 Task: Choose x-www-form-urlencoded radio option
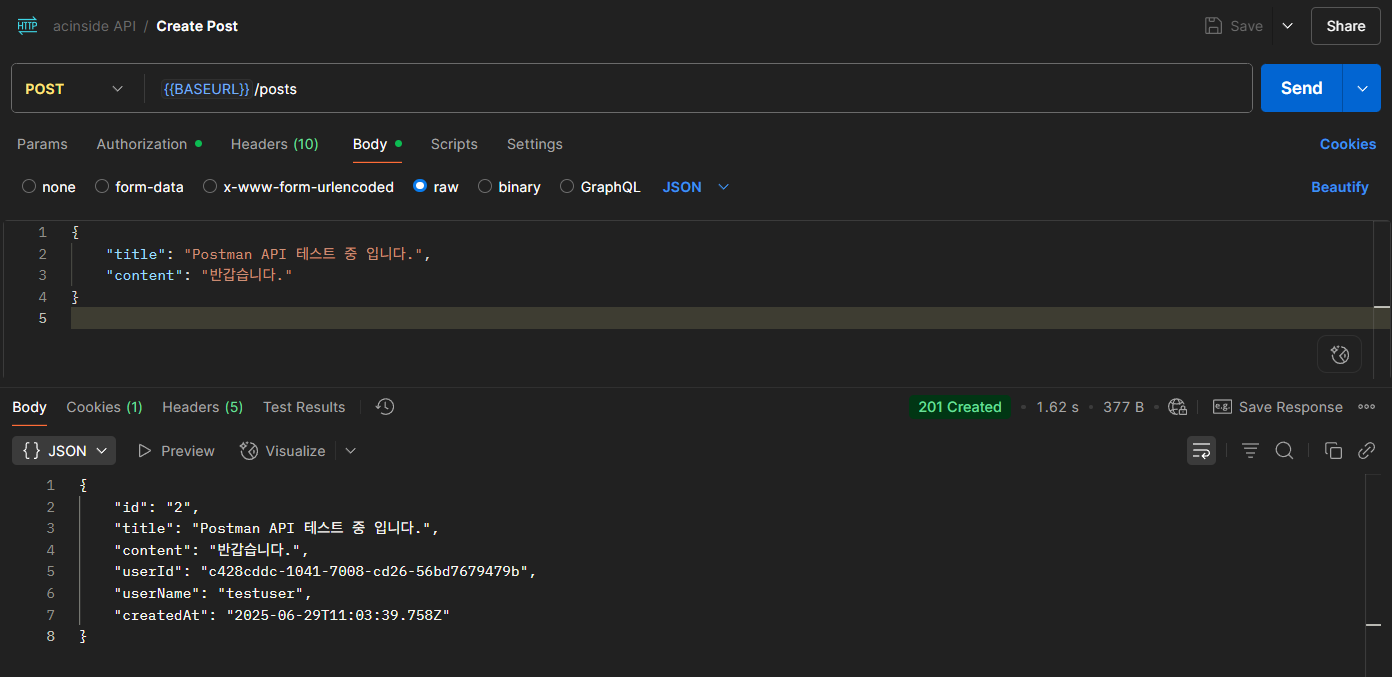pos(210,186)
